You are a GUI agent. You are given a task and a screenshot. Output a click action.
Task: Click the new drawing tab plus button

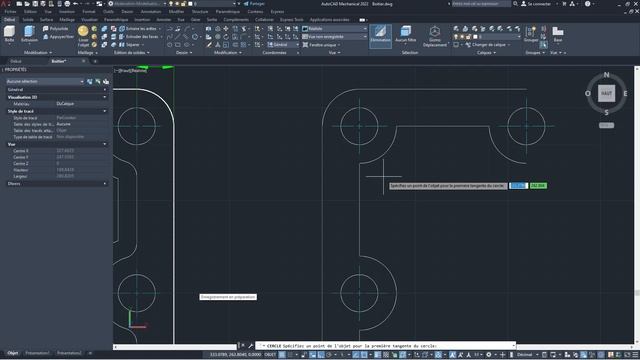tap(95, 61)
